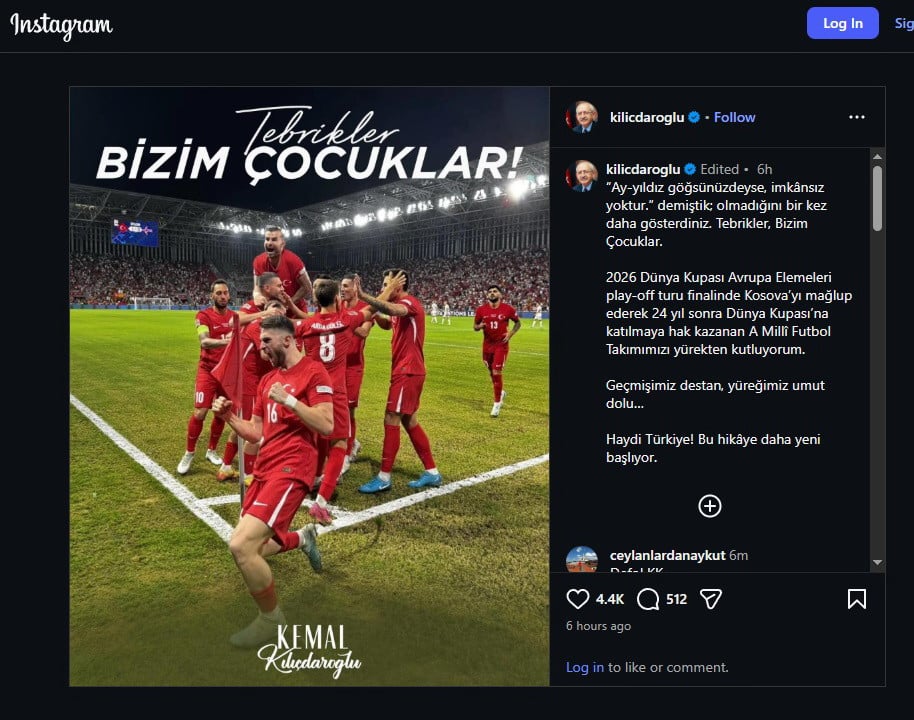Open the three-dot more options menu
This screenshot has height=720, width=914.
tap(856, 117)
